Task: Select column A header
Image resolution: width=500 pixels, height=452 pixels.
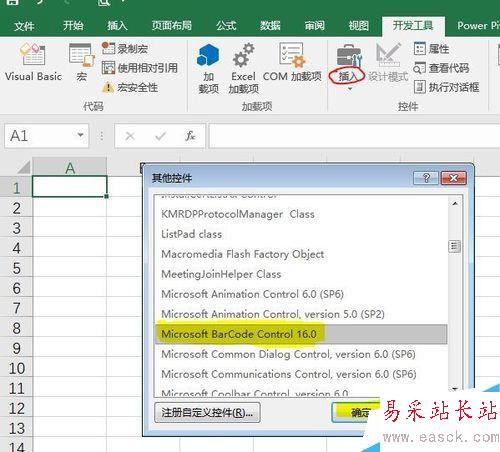Action: pyautogui.click(x=70, y=167)
